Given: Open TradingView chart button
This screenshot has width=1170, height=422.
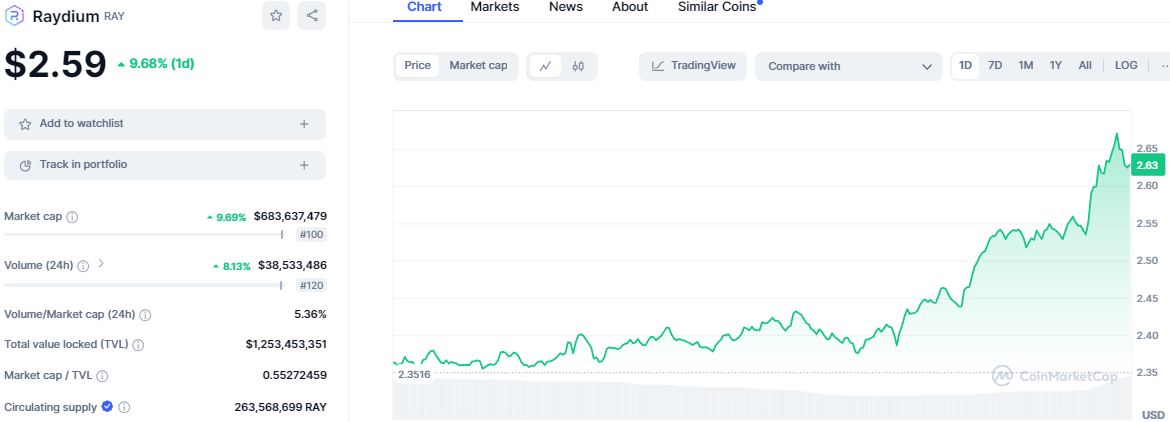Looking at the screenshot, I should [693, 66].
